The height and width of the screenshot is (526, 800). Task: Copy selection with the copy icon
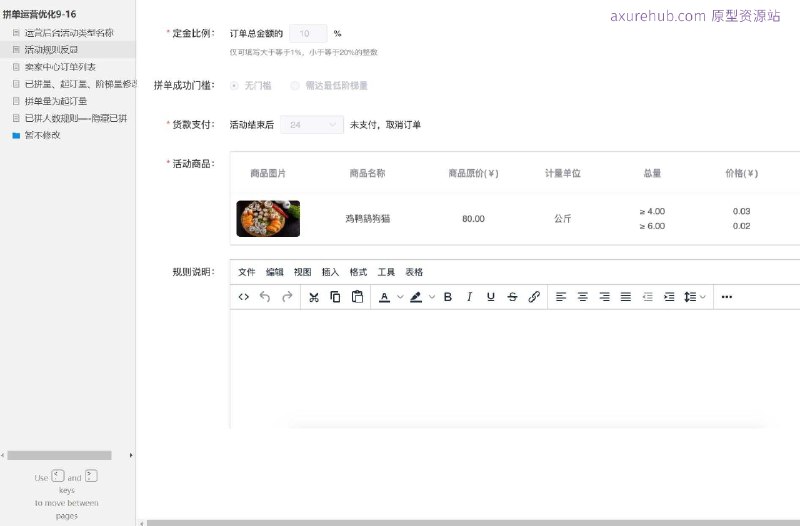335,297
